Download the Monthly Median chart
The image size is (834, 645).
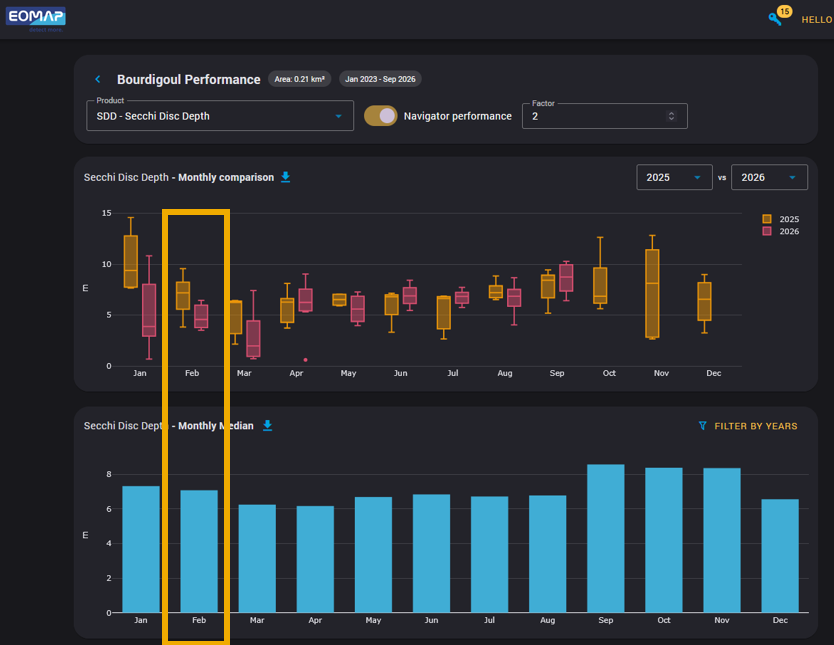268,425
